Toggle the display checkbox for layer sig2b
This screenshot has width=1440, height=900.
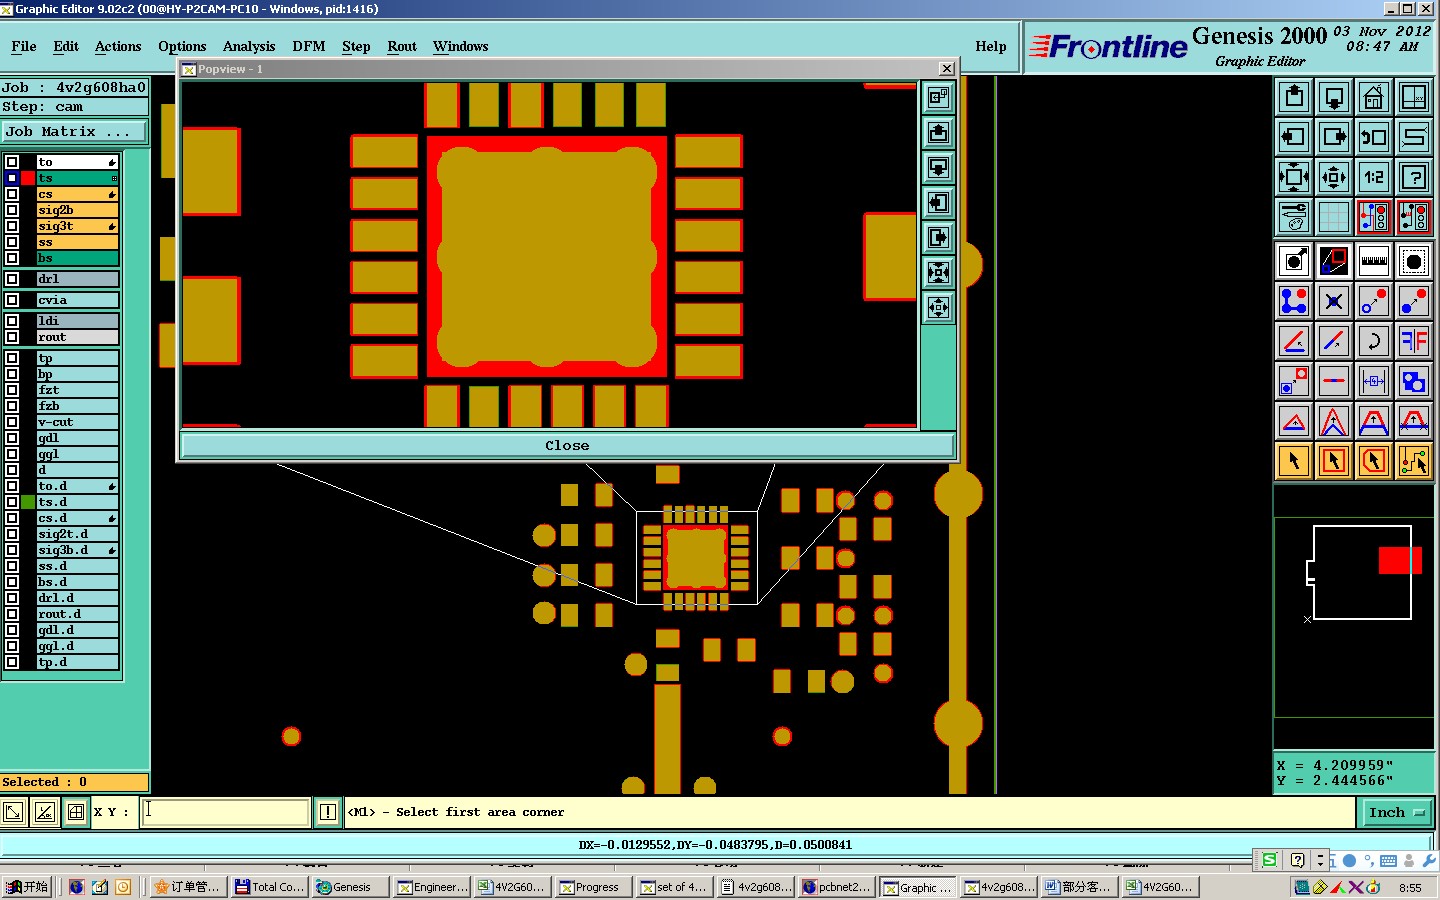12,210
